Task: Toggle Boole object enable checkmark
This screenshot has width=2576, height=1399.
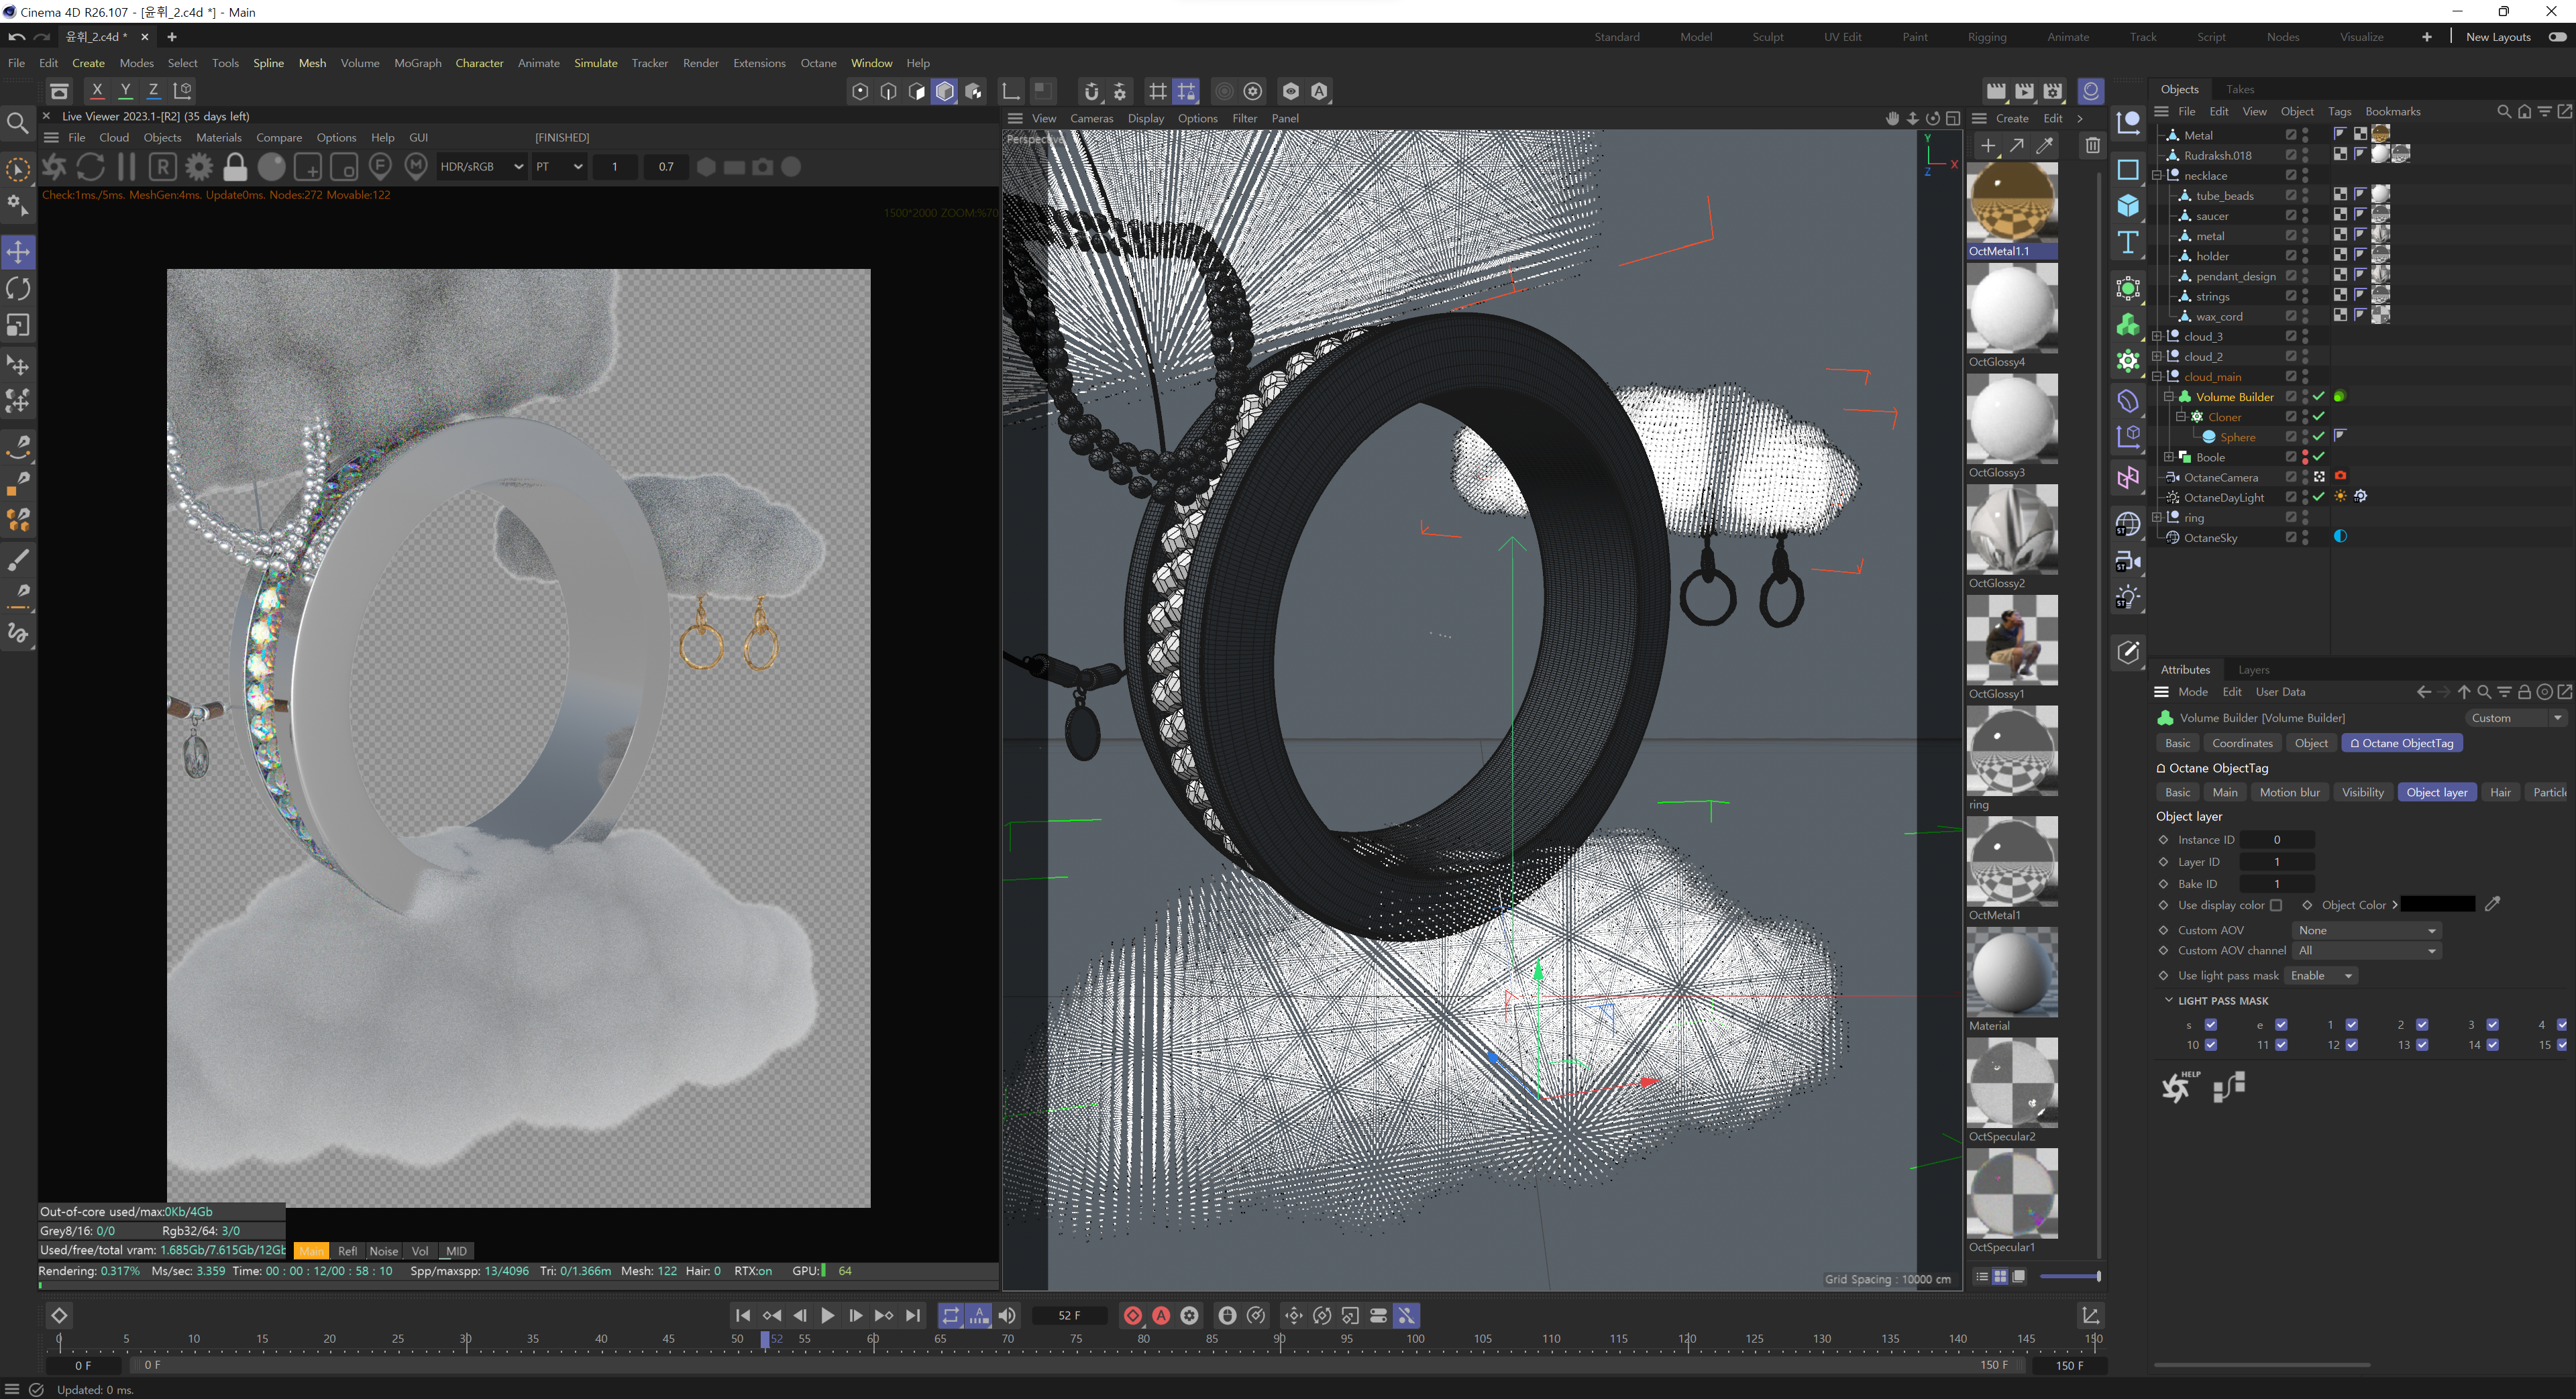Action: tap(2318, 457)
